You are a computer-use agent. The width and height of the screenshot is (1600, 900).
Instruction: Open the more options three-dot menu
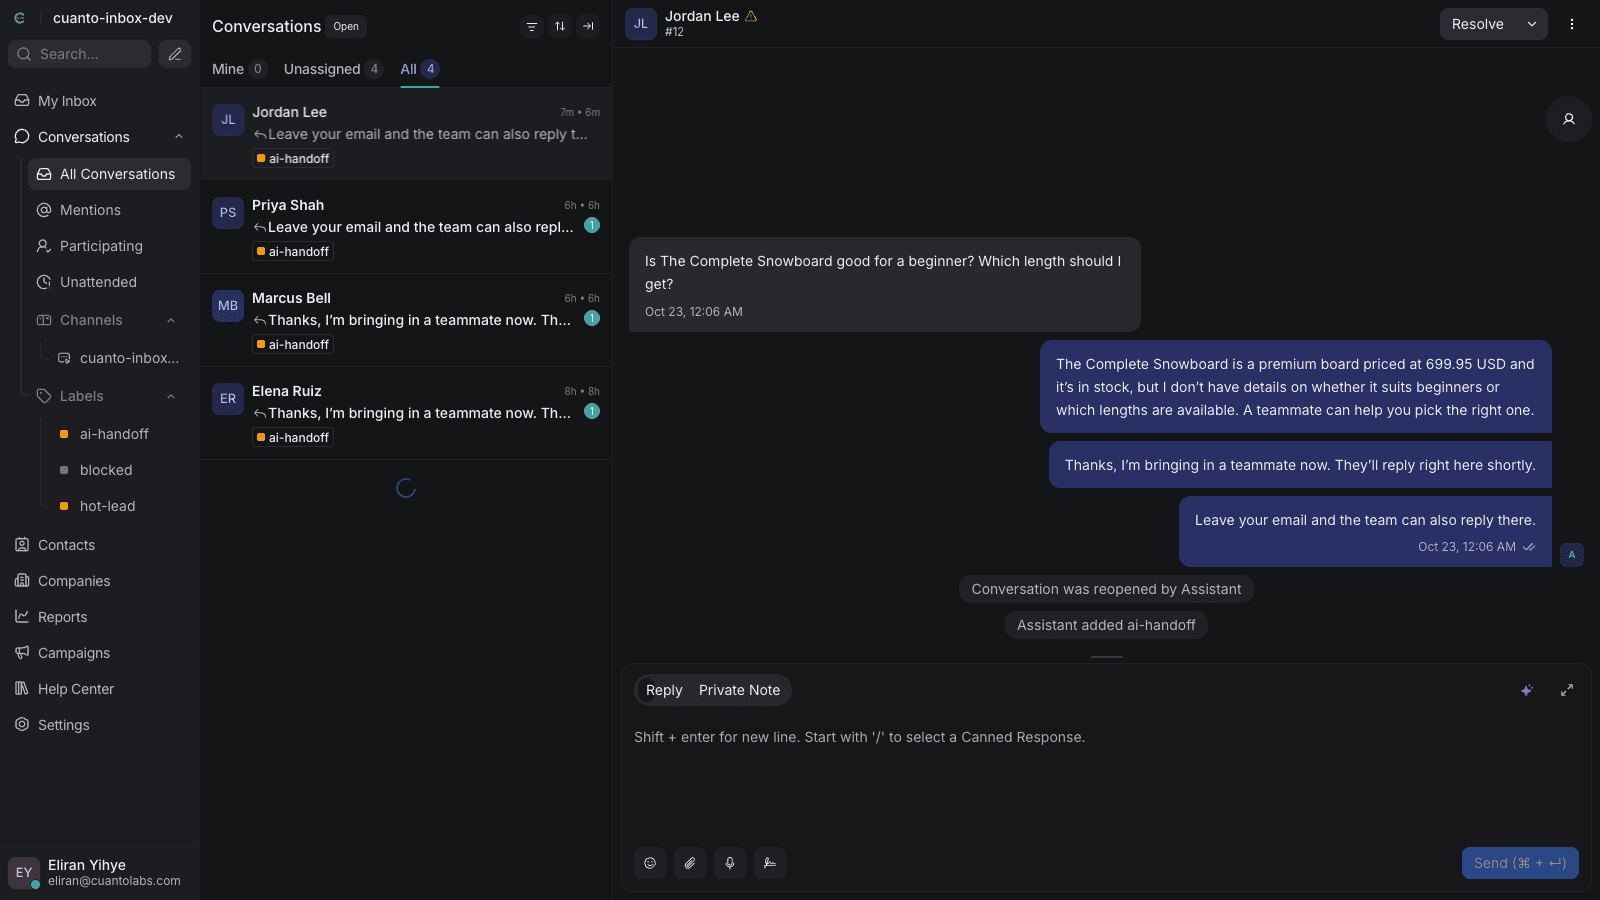tap(1572, 24)
